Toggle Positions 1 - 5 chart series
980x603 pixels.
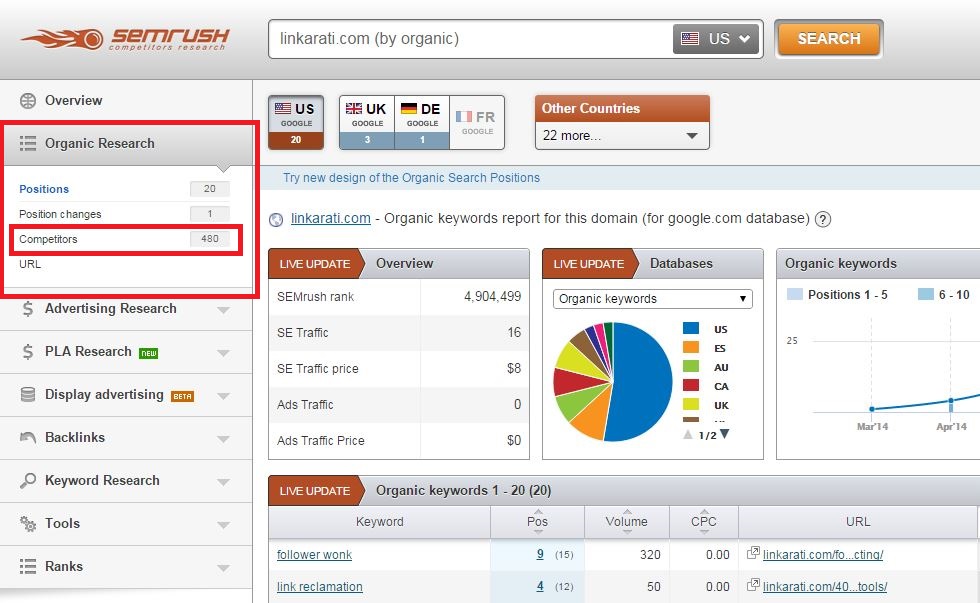pyautogui.click(x=837, y=294)
